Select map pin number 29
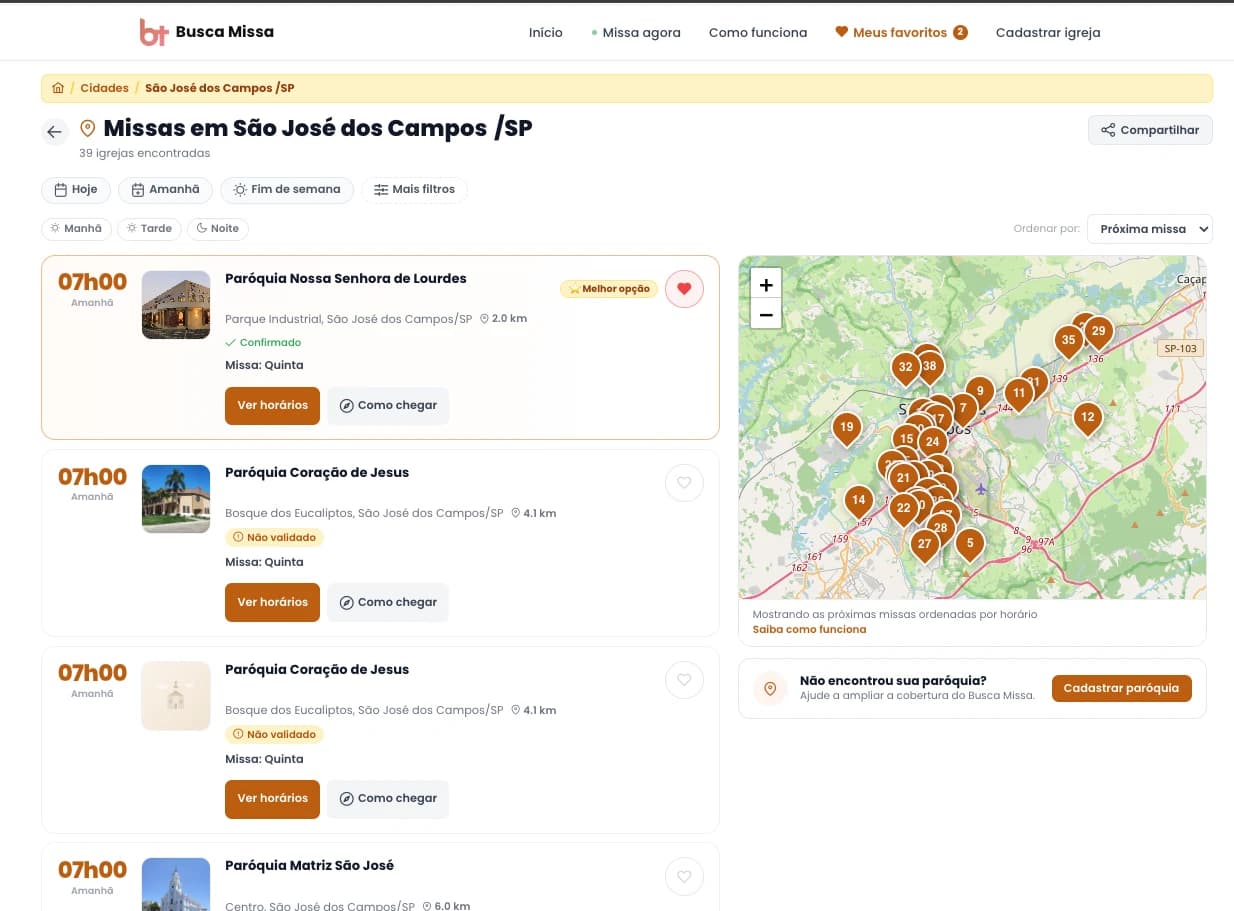 (x=1098, y=331)
